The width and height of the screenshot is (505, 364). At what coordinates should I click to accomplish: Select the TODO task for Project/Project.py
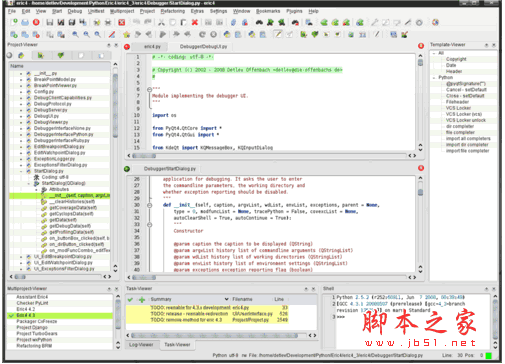(207, 320)
